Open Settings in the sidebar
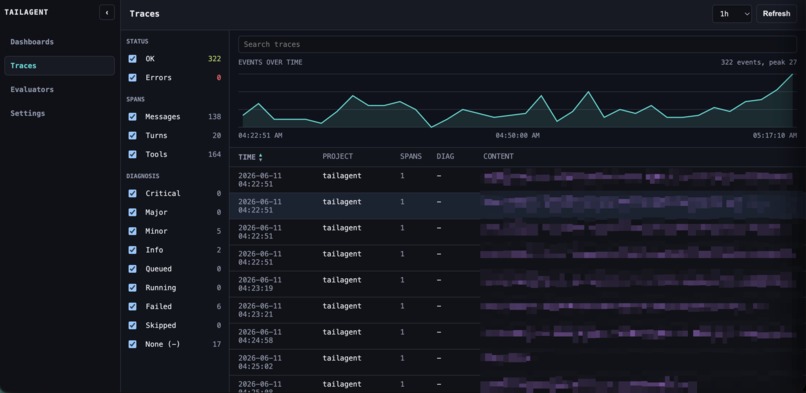 28,113
